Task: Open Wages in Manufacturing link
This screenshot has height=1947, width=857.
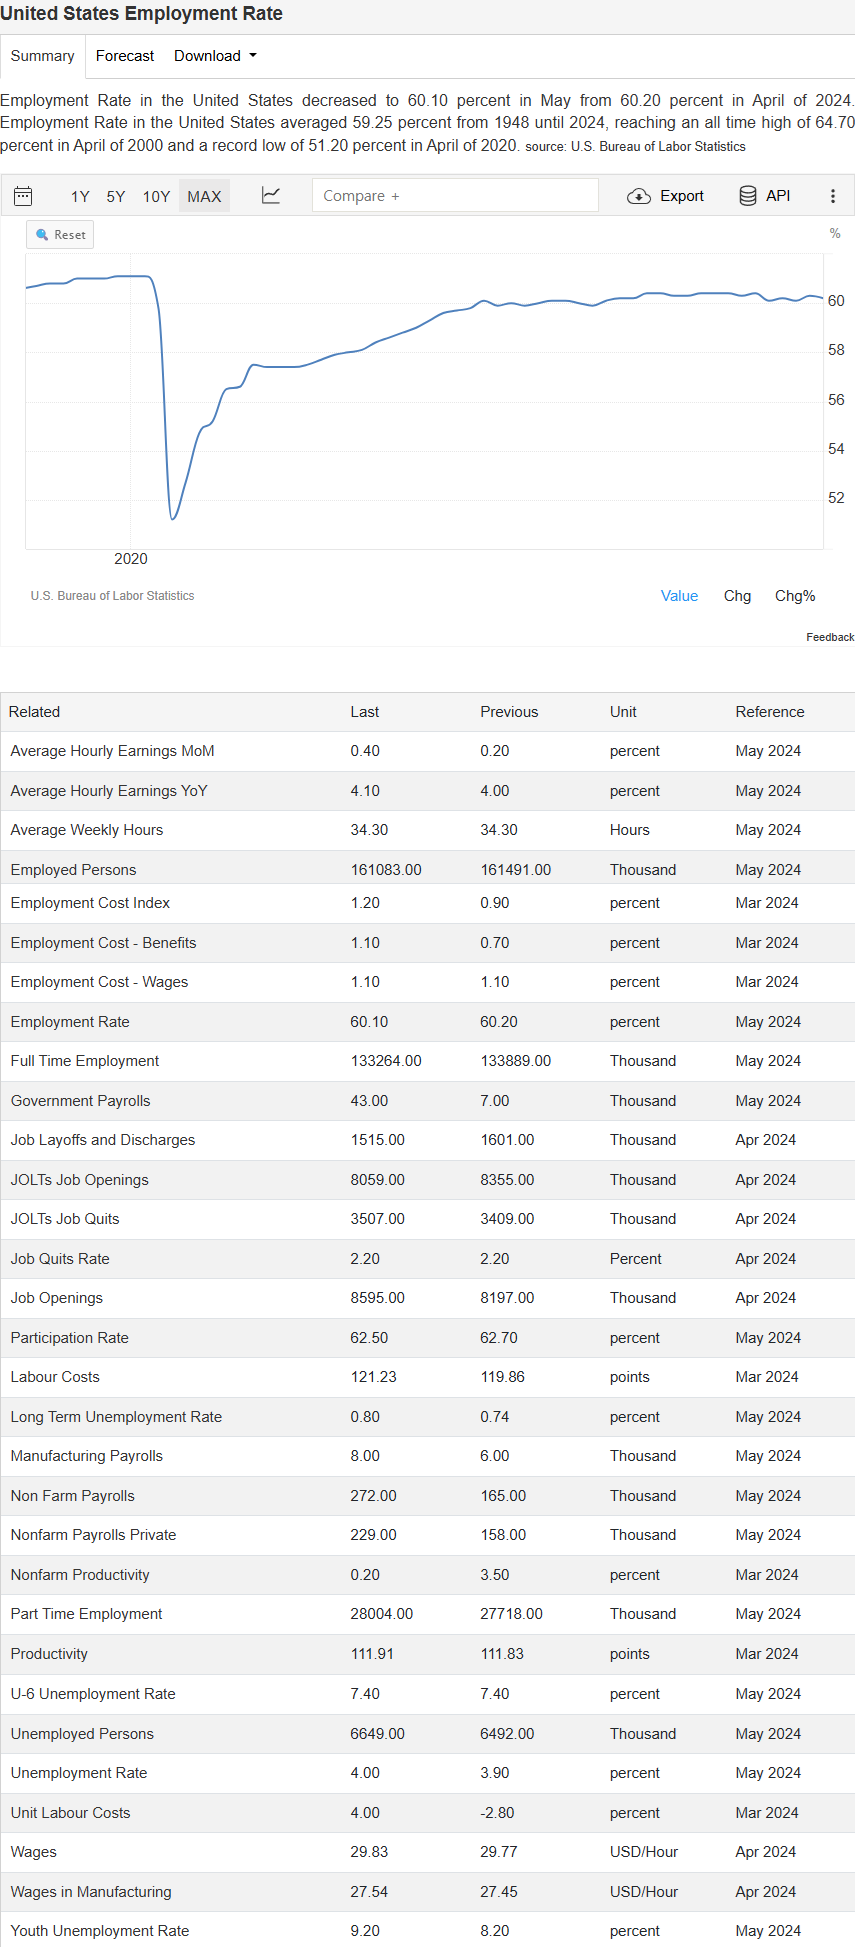Action: [x=91, y=1892]
